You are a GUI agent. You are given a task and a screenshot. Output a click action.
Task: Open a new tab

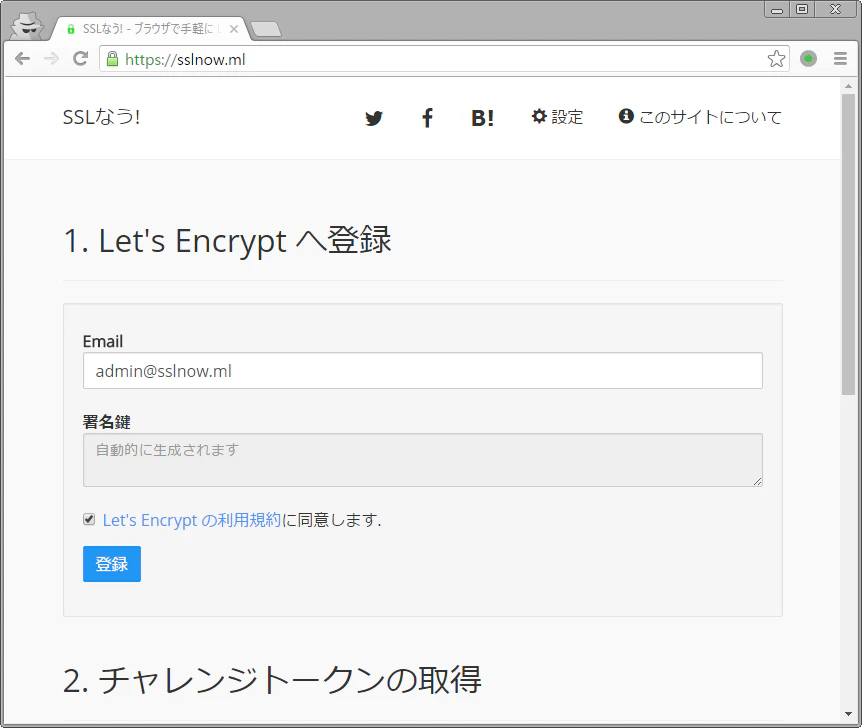266,29
